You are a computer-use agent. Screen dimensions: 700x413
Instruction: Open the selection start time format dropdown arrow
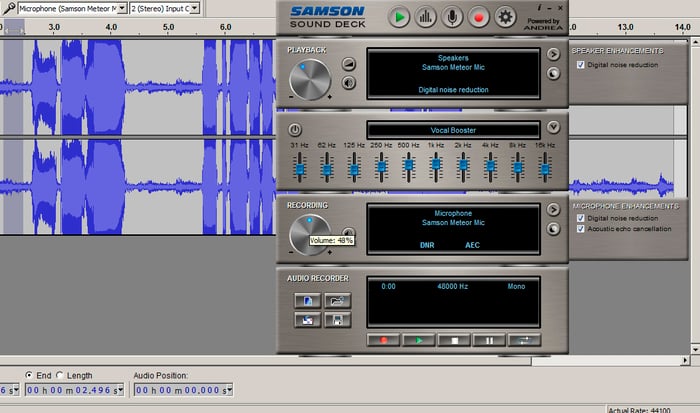tap(16, 390)
